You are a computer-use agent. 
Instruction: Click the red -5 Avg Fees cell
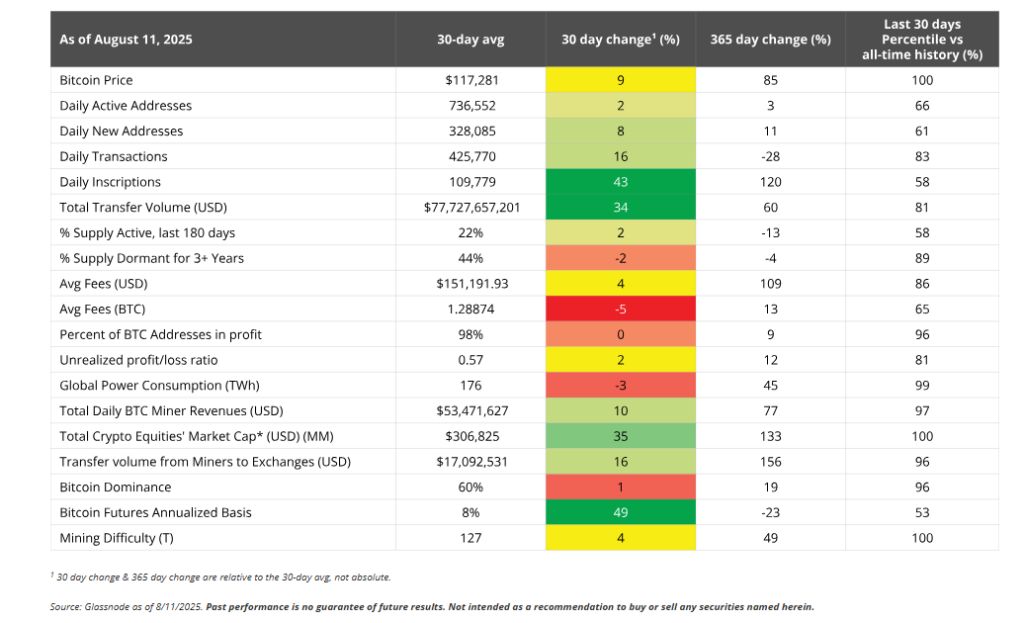point(620,309)
